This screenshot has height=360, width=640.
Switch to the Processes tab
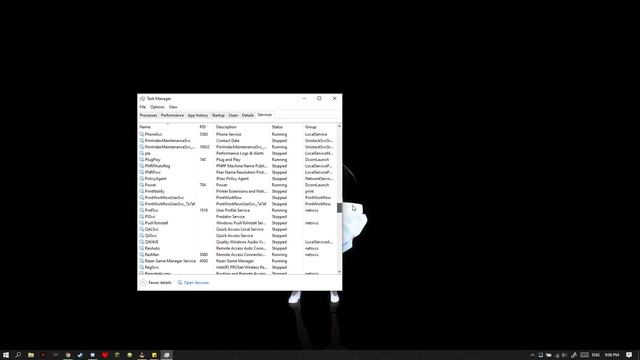click(x=148, y=116)
